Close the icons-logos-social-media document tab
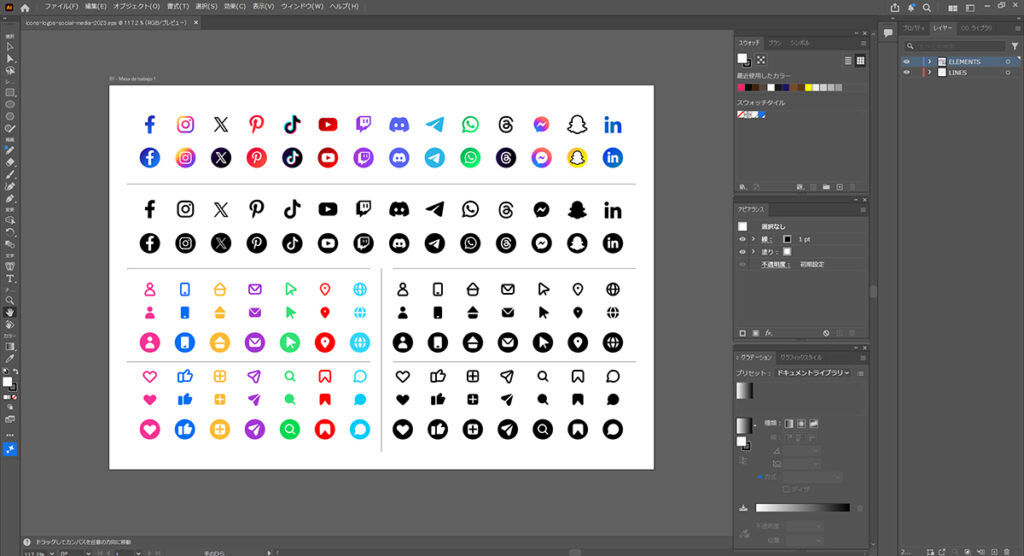Screen dimensions: 1024x556 click(195, 22)
